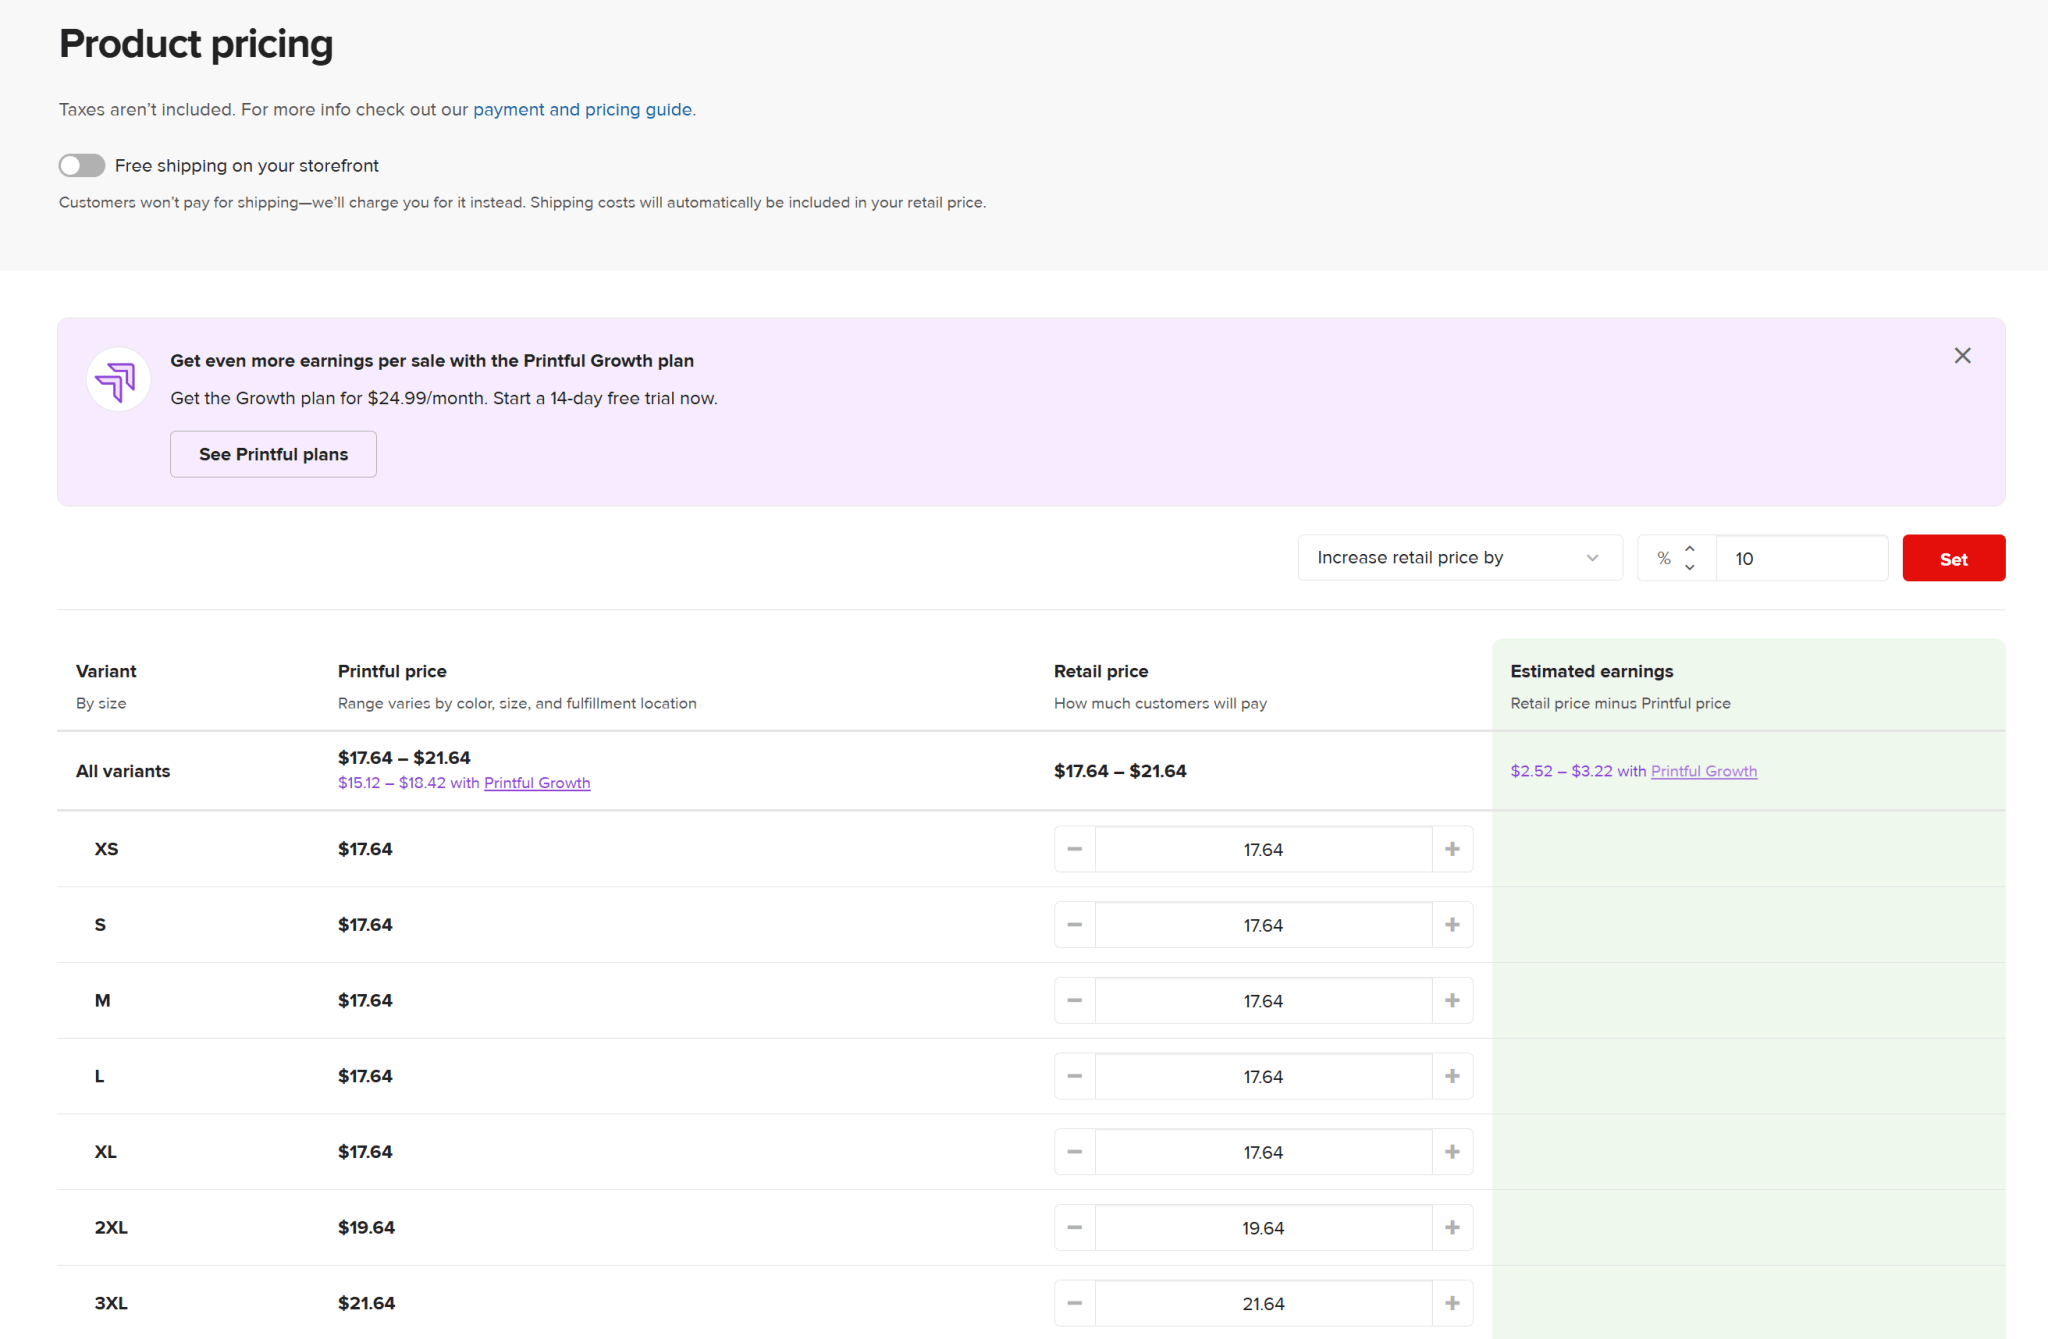Decrease the L variant retail price
This screenshot has height=1339, width=2048.
tap(1075, 1076)
